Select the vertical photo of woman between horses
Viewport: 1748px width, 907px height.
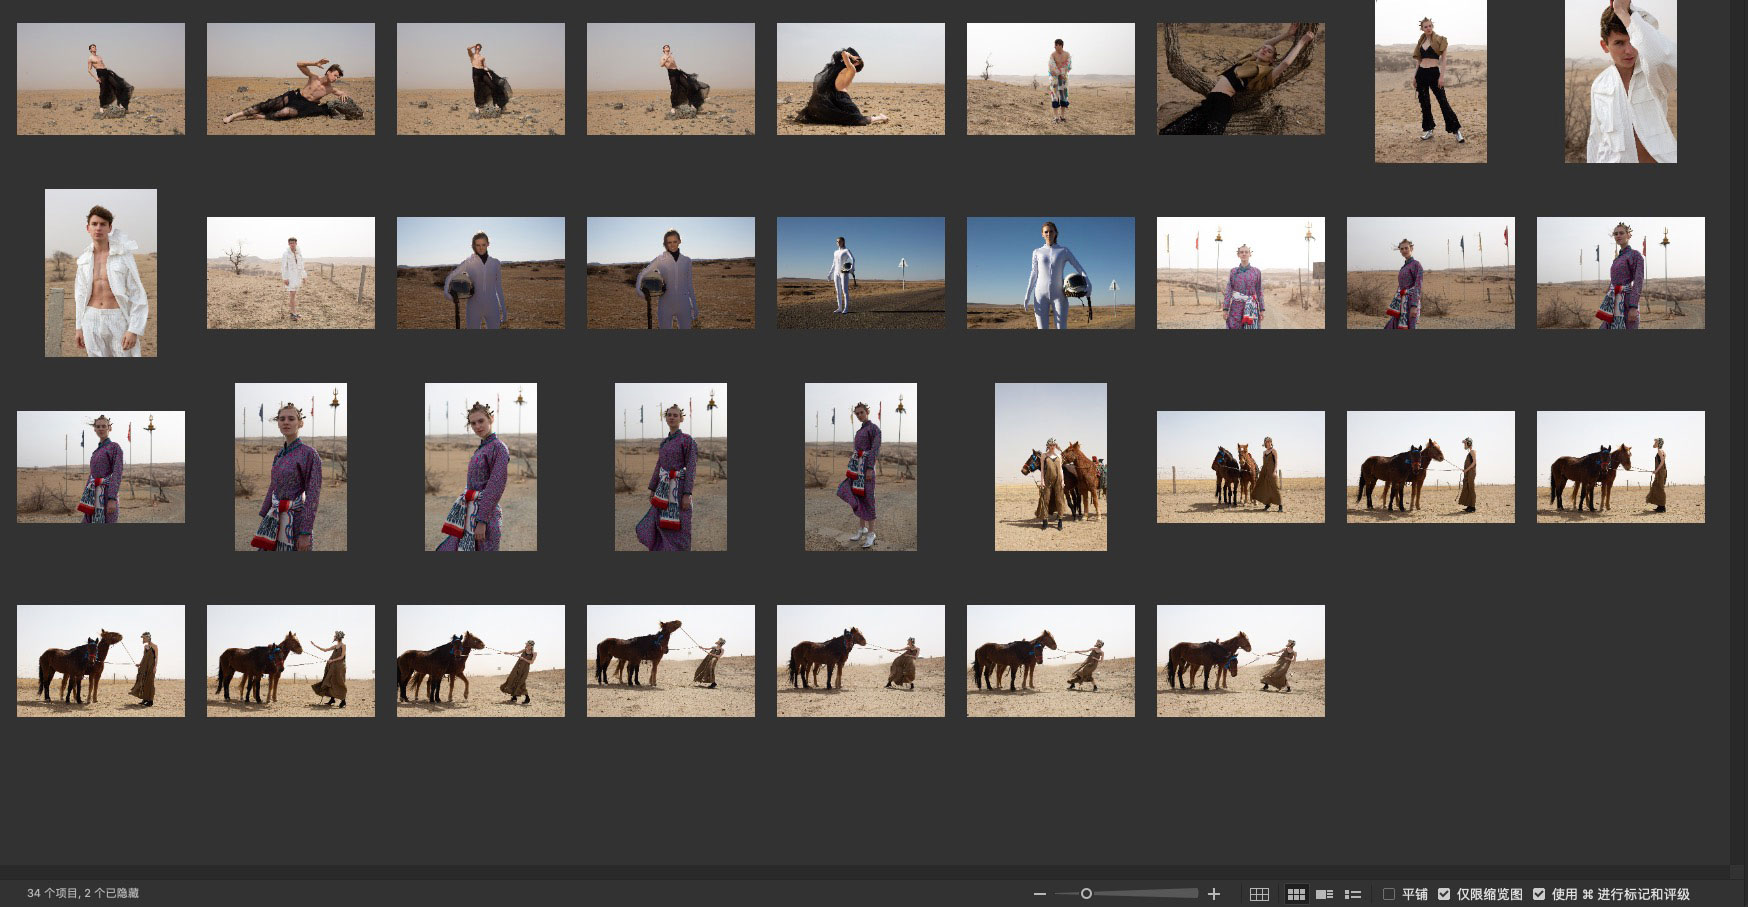(x=1051, y=467)
